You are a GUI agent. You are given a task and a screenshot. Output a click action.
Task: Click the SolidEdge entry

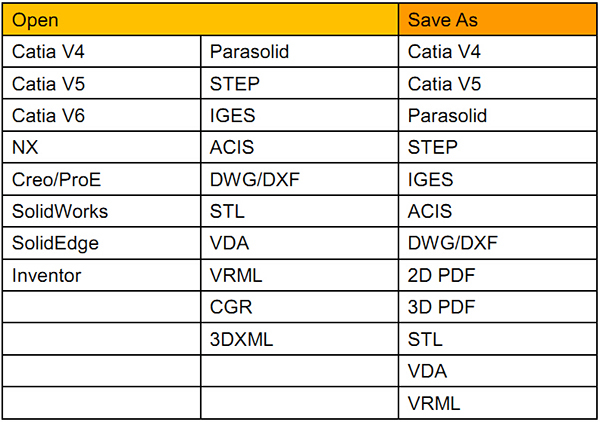tap(101, 243)
